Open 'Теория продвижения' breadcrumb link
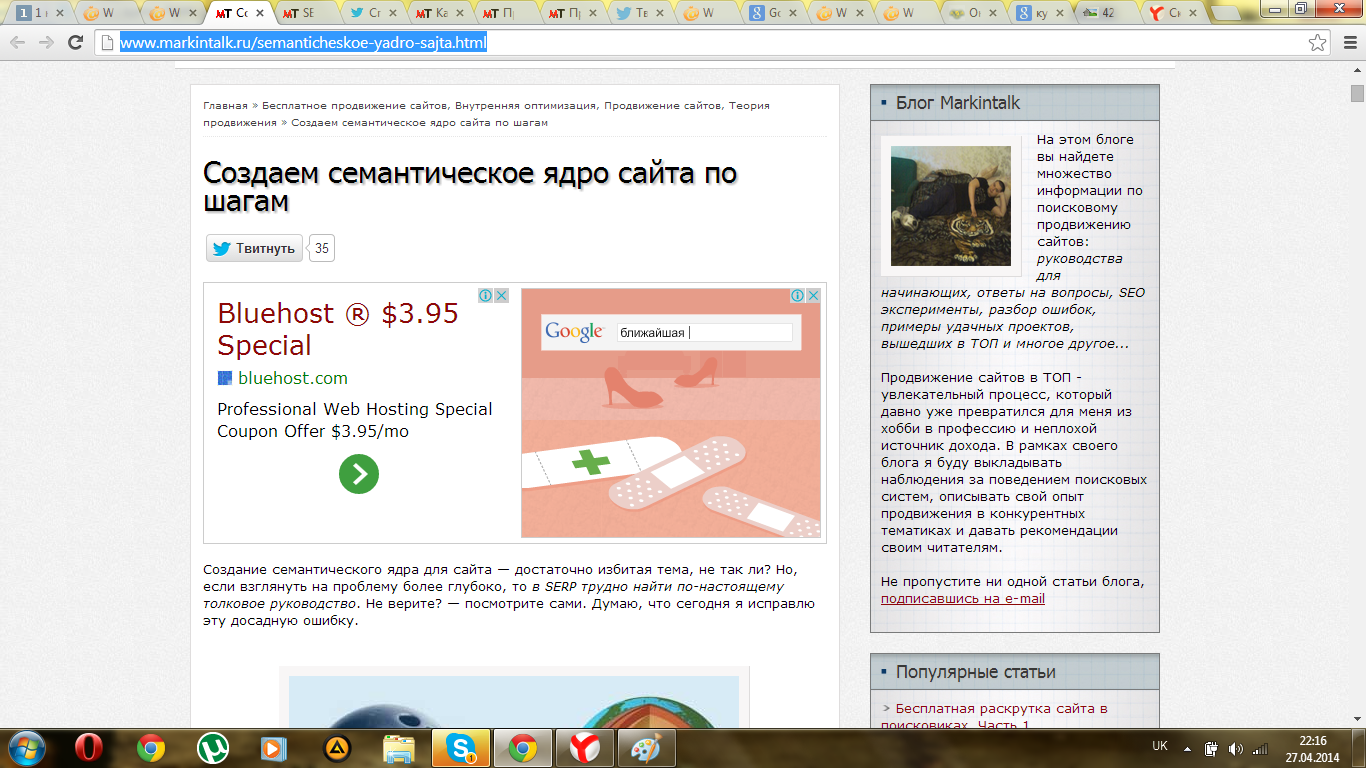This screenshot has width=1366, height=768. pyautogui.click(x=486, y=113)
